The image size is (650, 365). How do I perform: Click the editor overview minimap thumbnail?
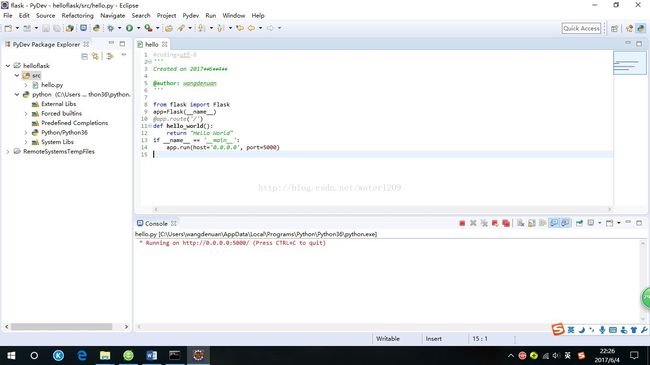[x=629, y=63]
